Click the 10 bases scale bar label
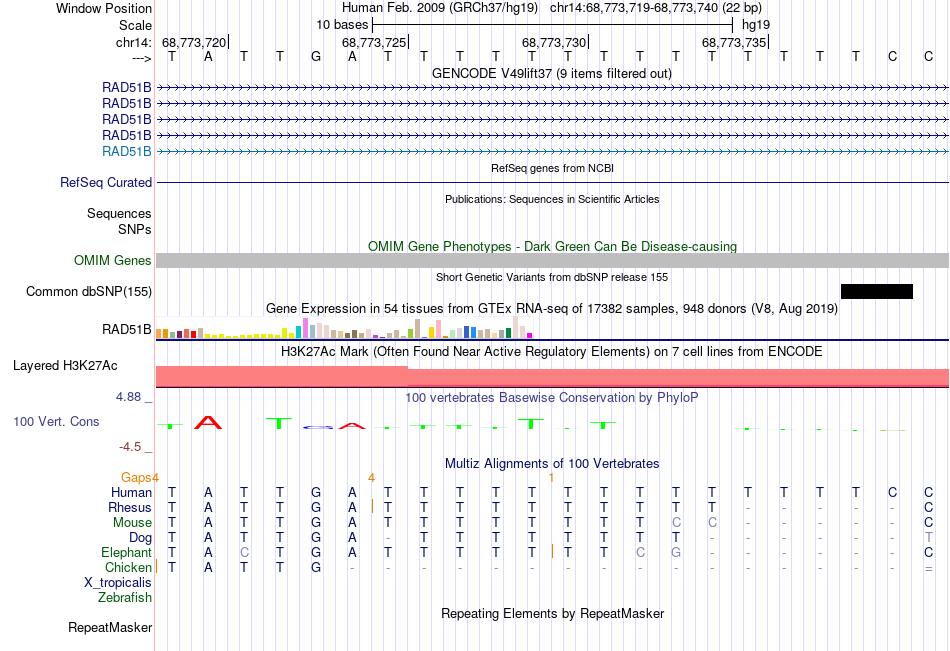This screenshot has width=950, height=651. 342,25
